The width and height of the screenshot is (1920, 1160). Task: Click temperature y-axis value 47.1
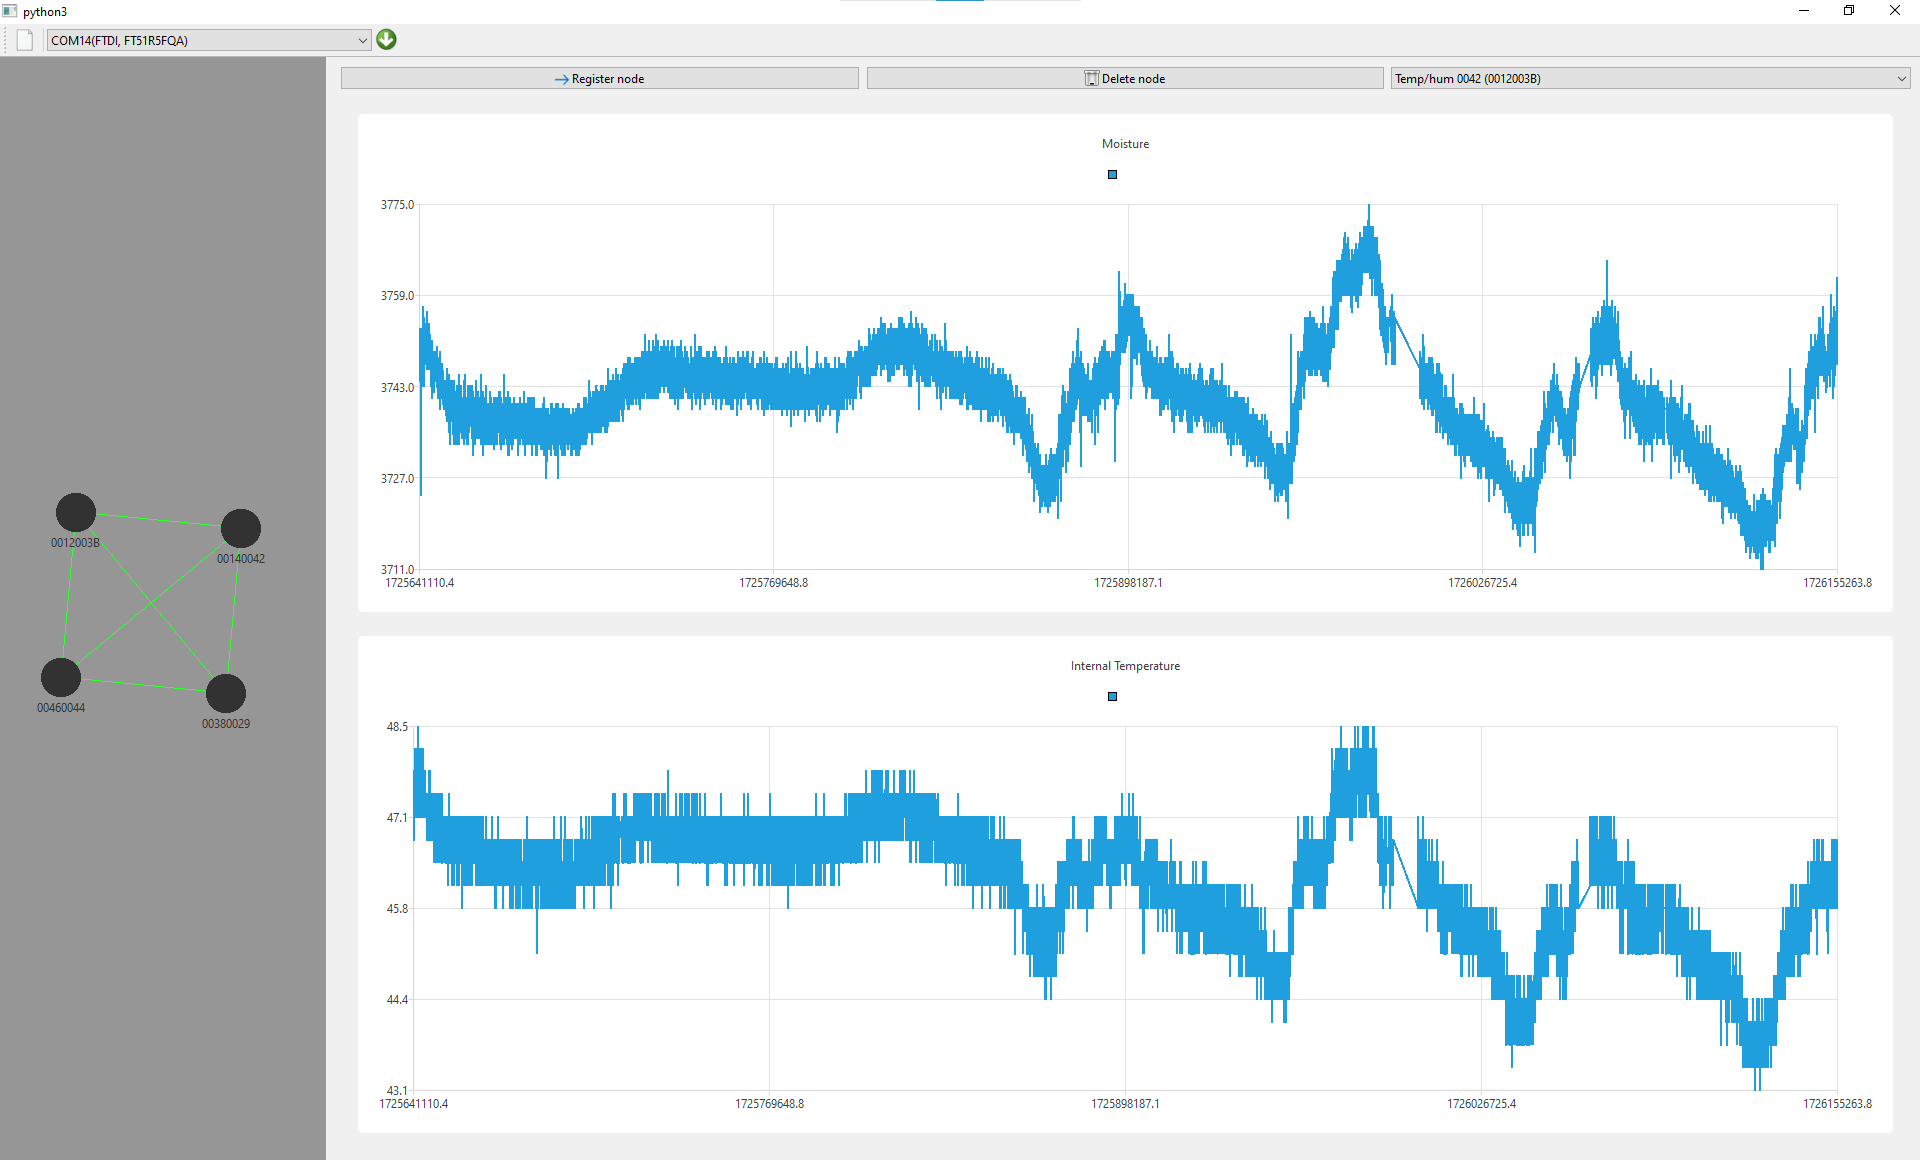397,818
